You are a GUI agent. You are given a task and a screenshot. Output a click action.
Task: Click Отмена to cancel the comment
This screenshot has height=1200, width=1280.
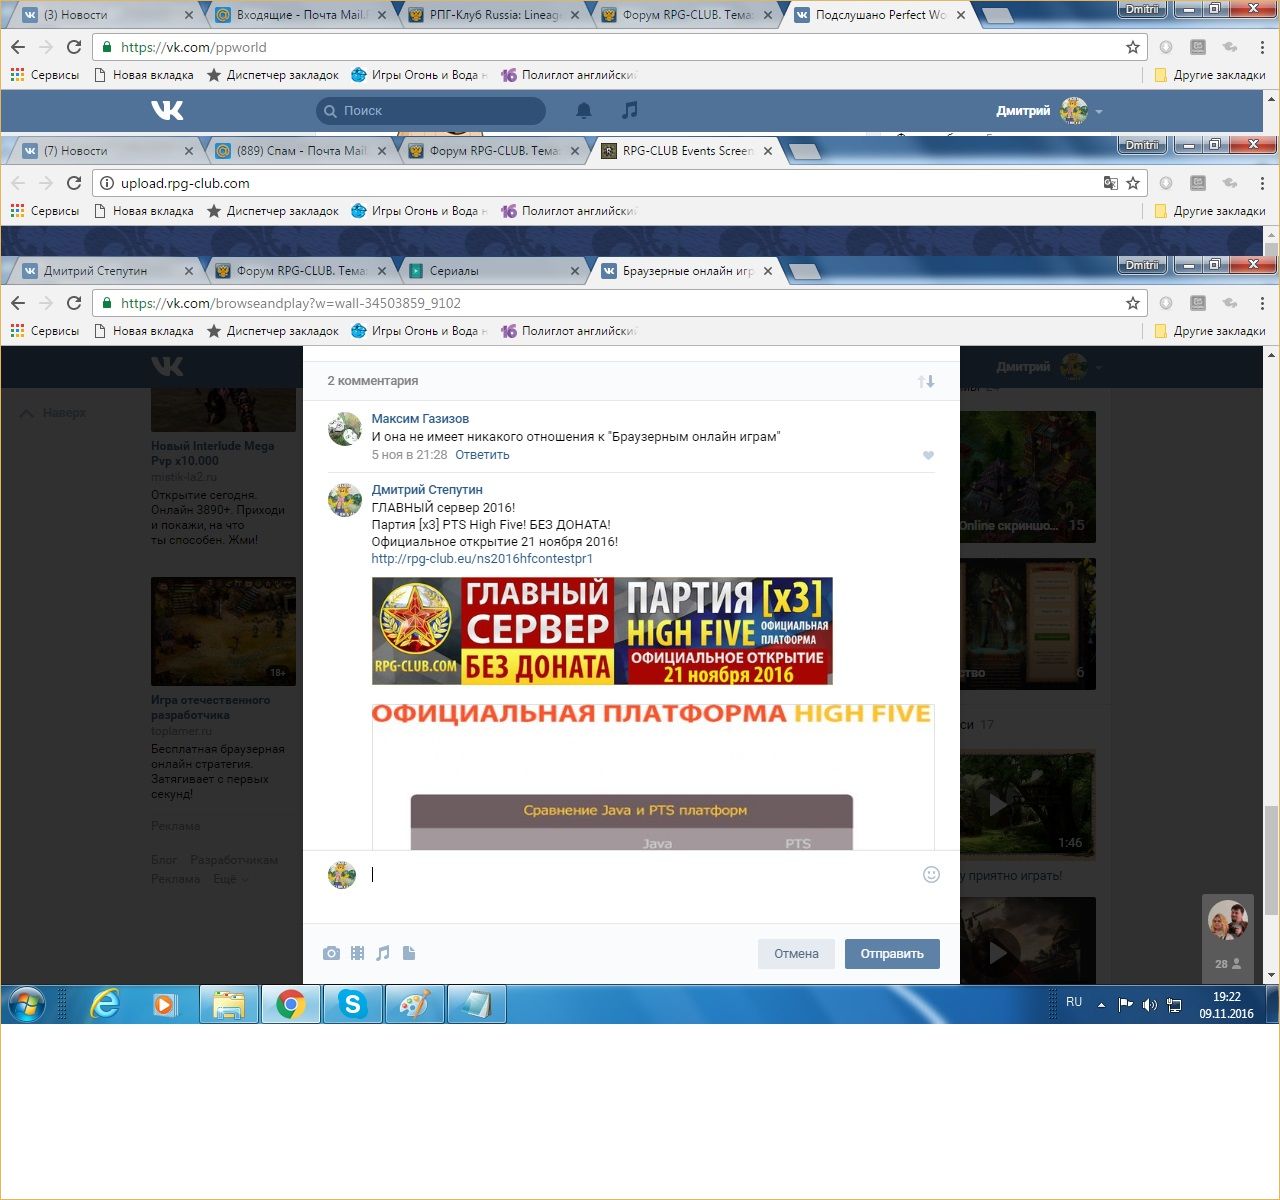tap(796, 954)
